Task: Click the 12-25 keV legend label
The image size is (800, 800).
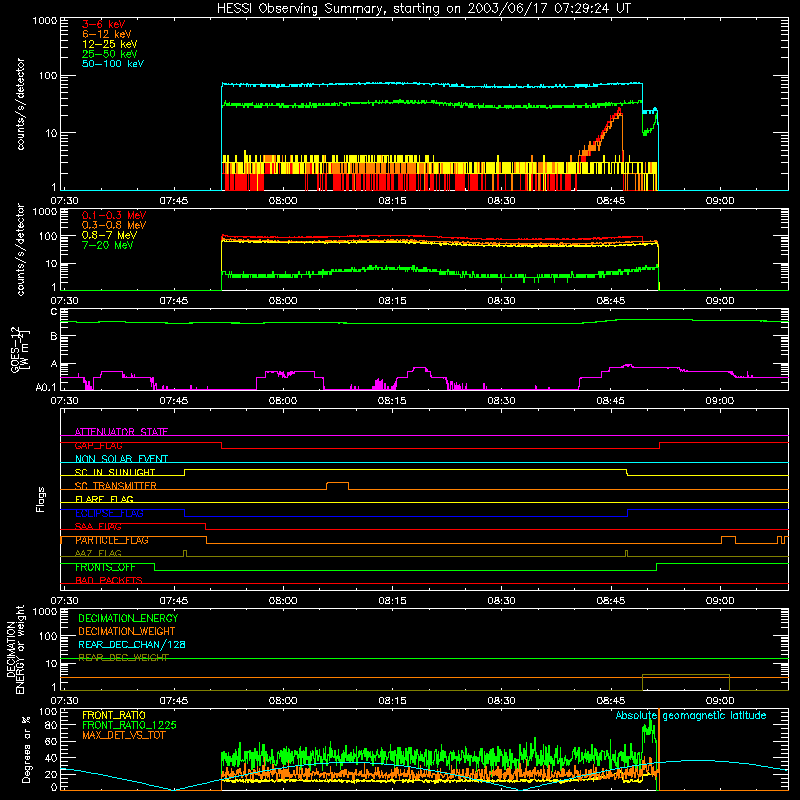Action: 110,44
